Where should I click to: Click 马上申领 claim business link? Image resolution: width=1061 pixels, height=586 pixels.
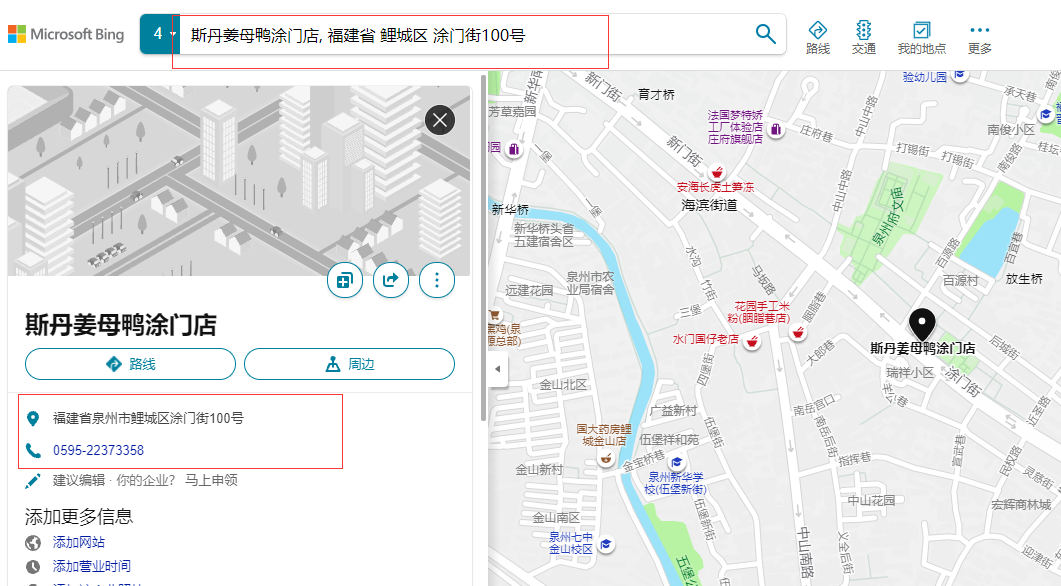click(211, 480)
